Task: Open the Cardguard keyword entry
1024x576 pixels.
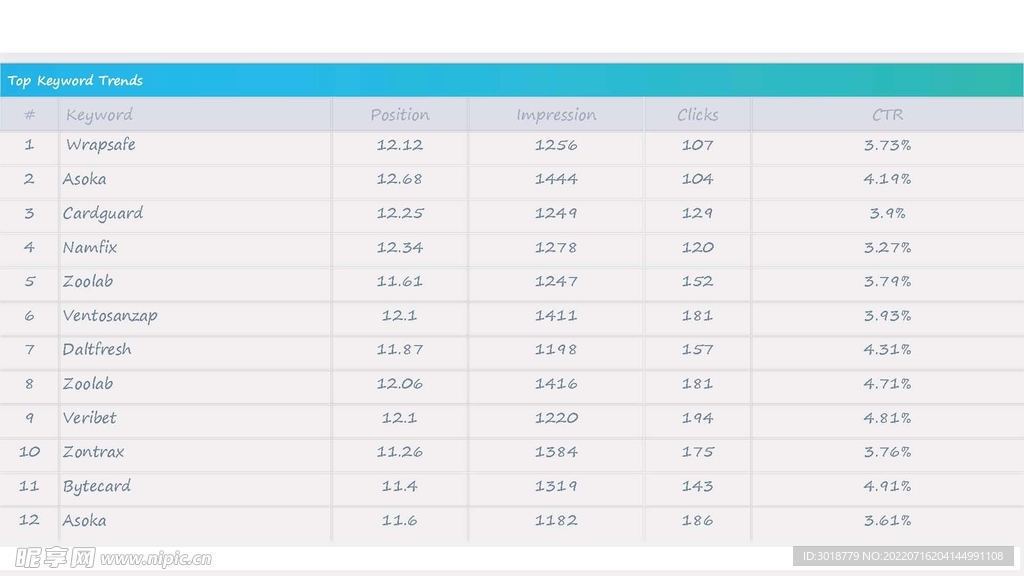Action: click(x=103, y=213)
